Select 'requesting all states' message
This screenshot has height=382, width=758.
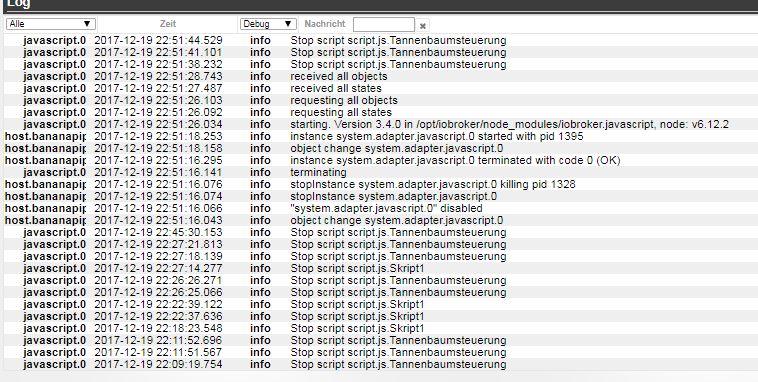341,112
